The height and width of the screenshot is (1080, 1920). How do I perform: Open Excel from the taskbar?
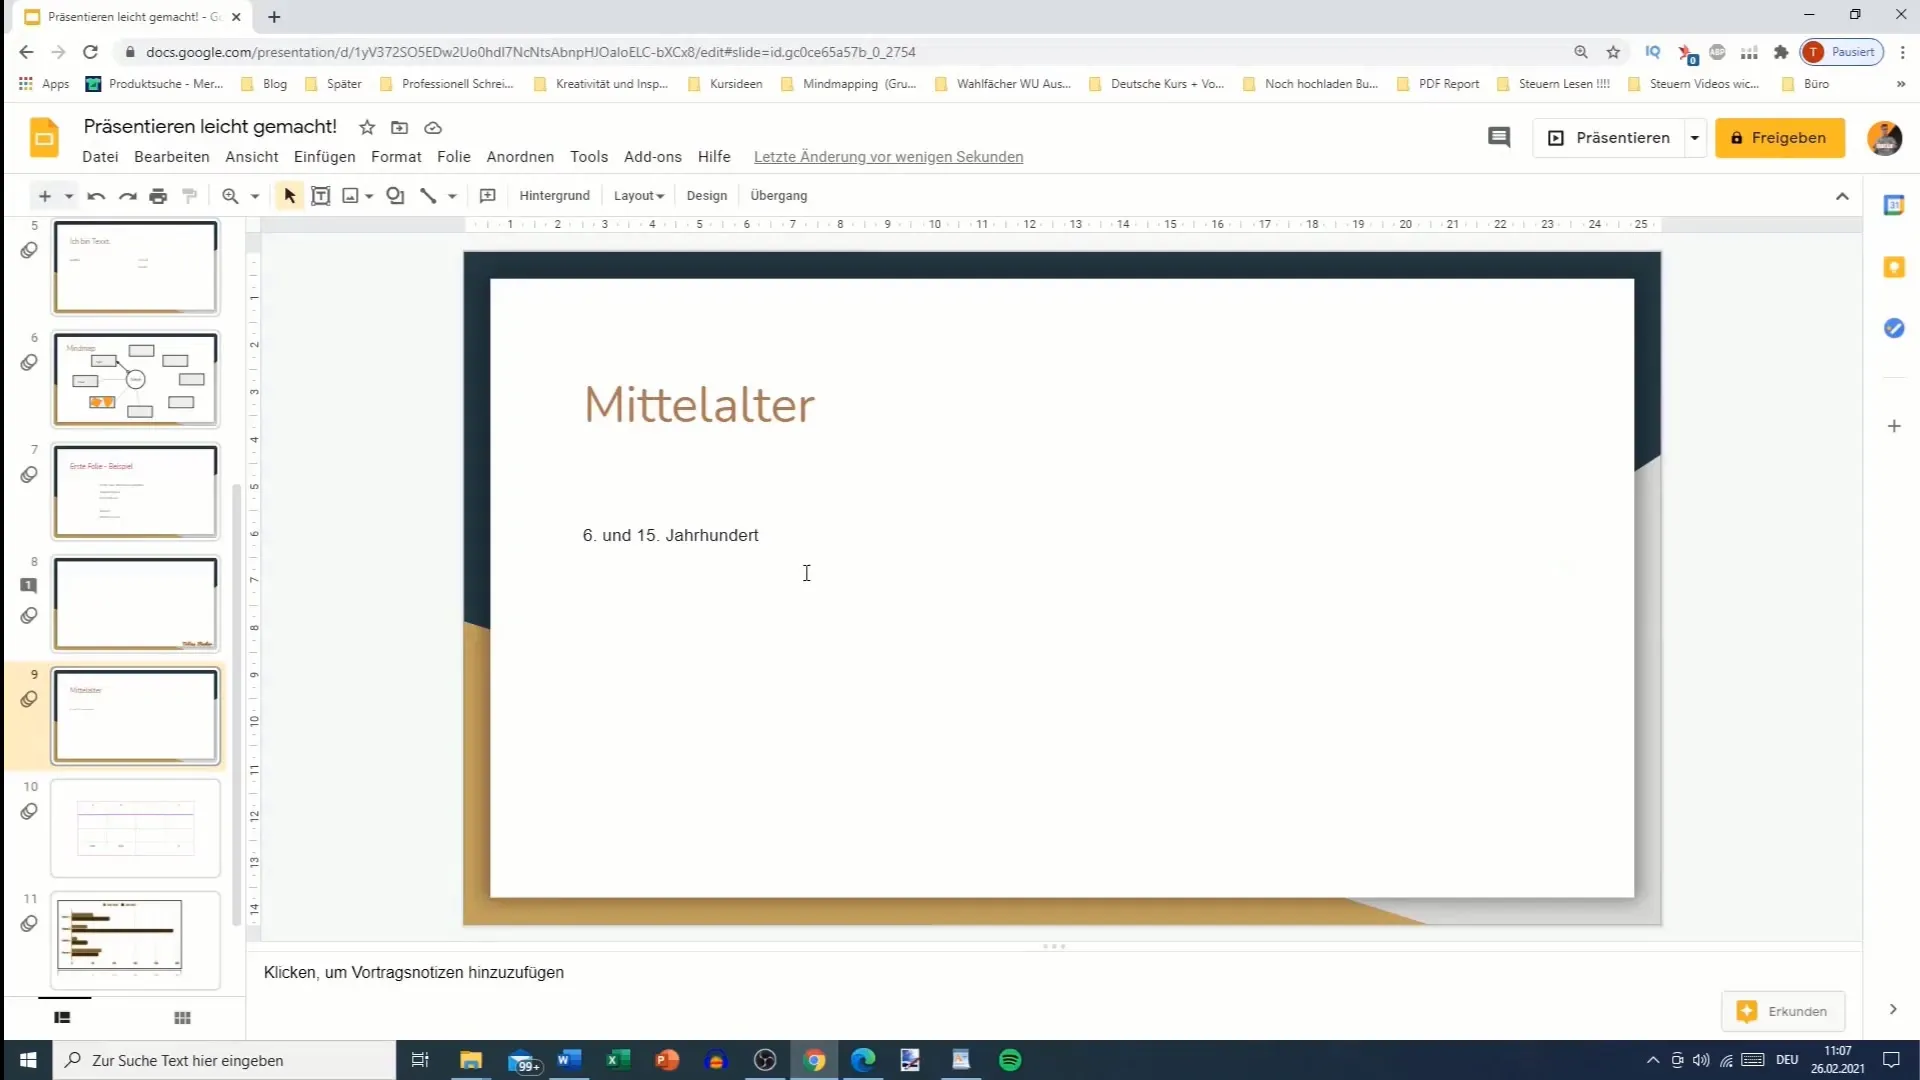[x=618, y=1060]
